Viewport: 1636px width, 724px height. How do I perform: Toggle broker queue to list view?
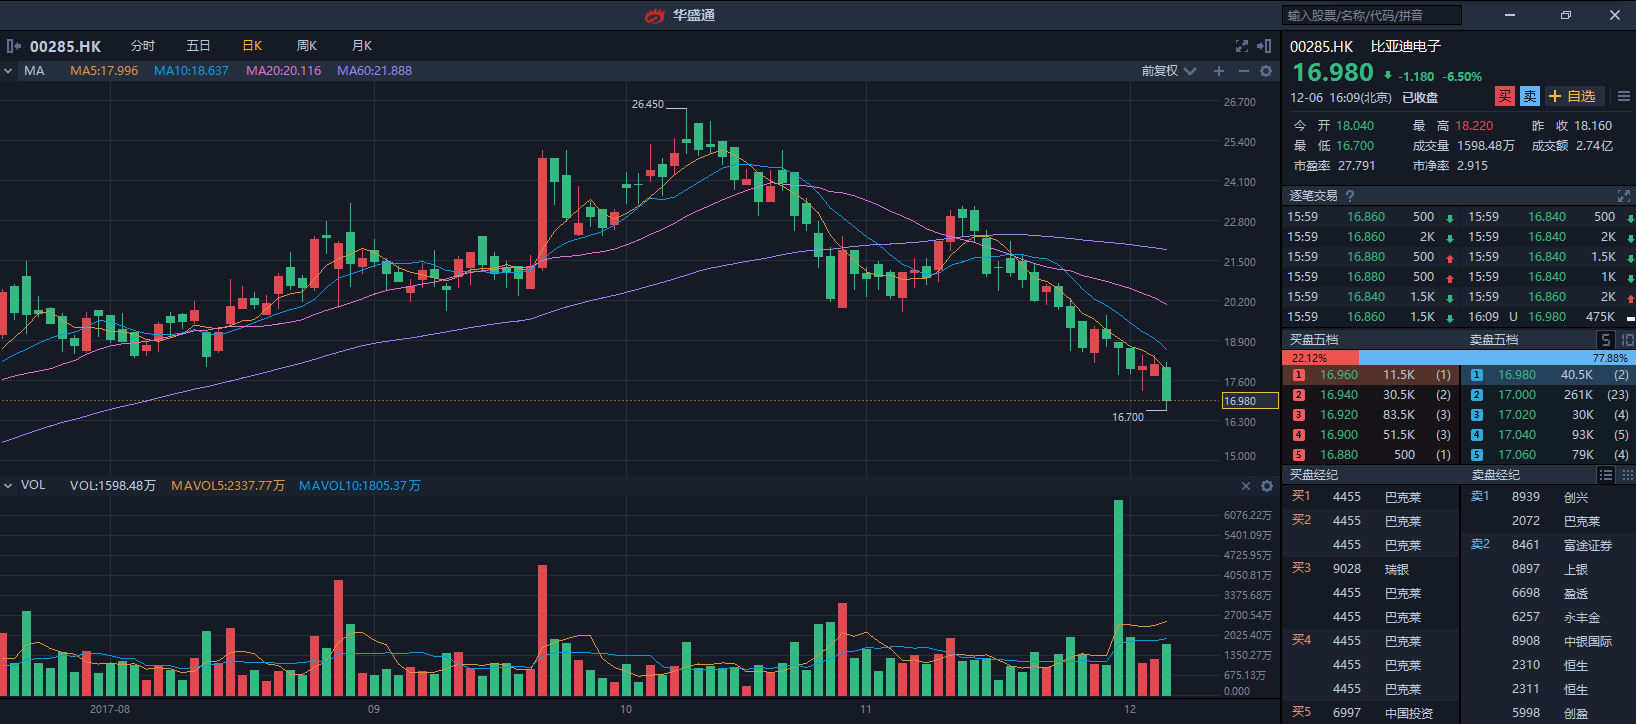tap(1606, 475)
